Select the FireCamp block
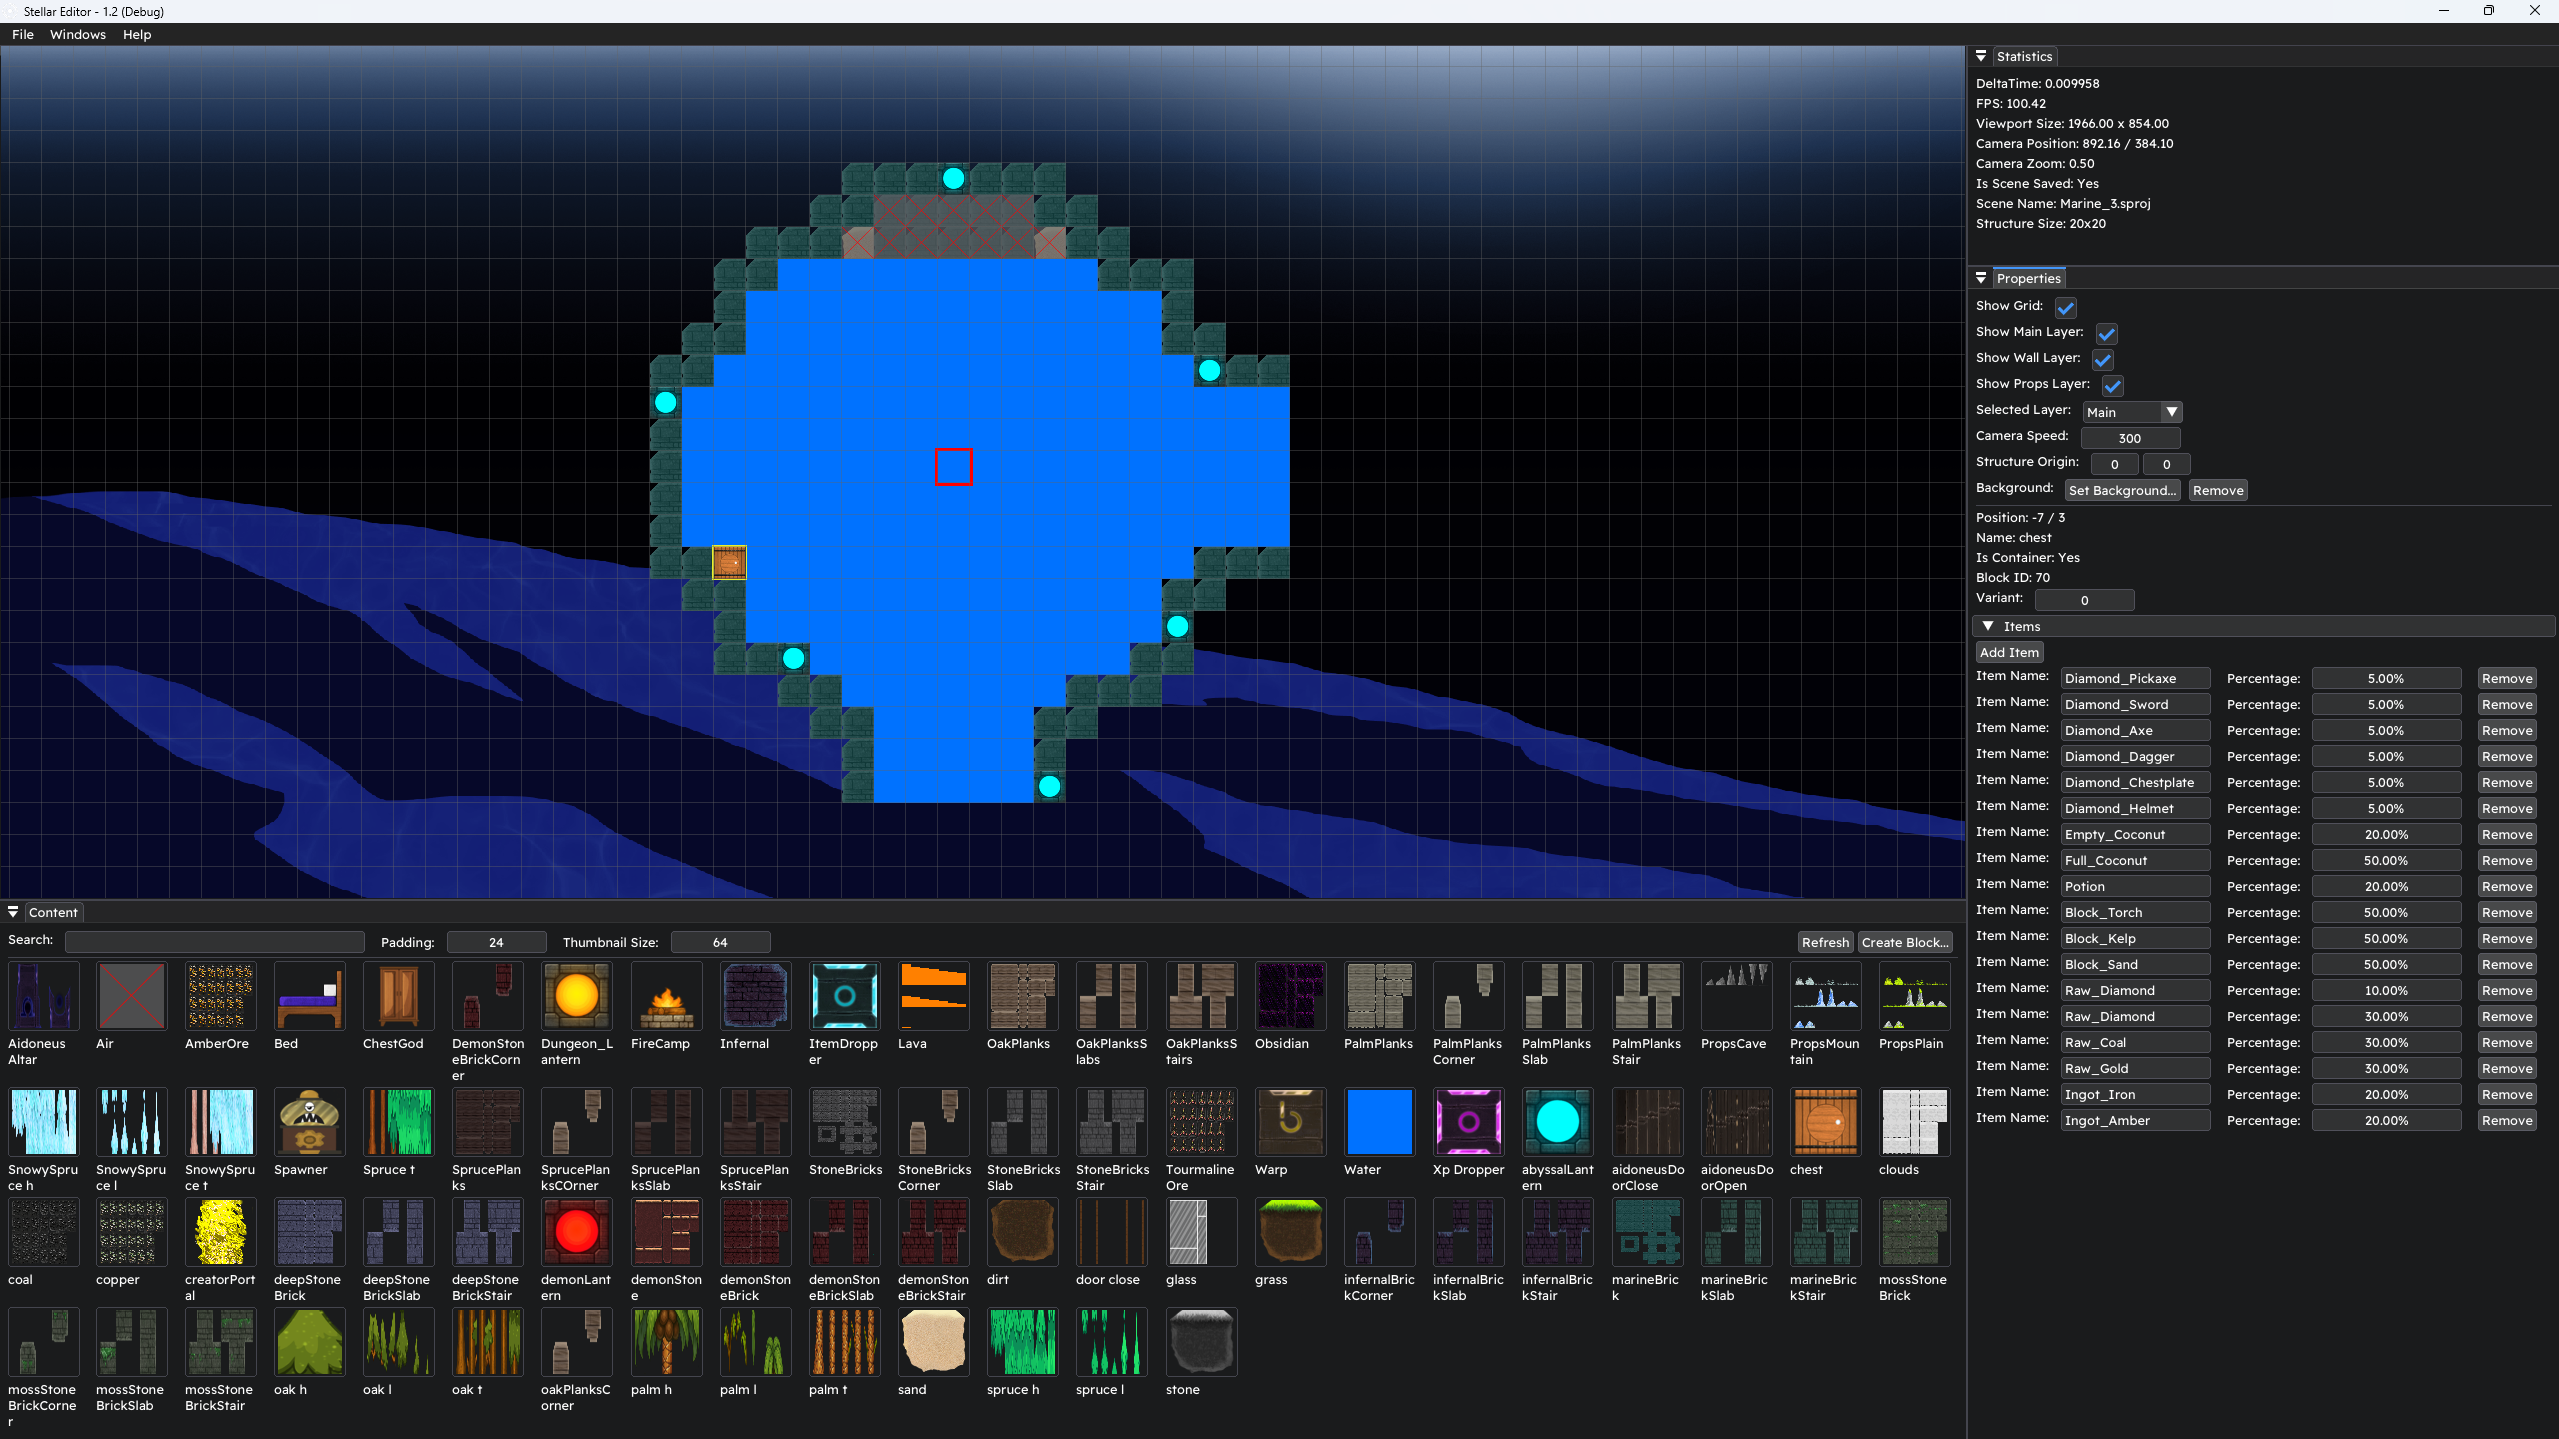 666,996
